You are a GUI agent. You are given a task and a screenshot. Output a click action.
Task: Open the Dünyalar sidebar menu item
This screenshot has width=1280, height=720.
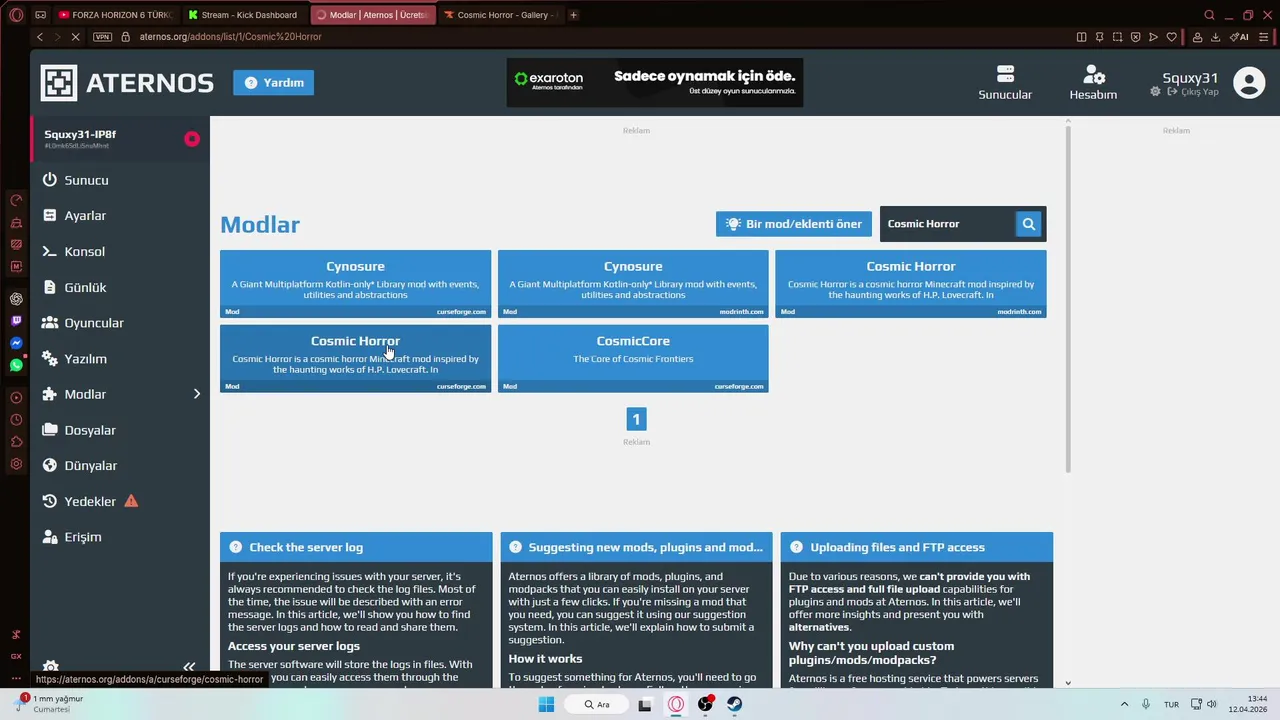pyautogui.click(x=120, y=466)
